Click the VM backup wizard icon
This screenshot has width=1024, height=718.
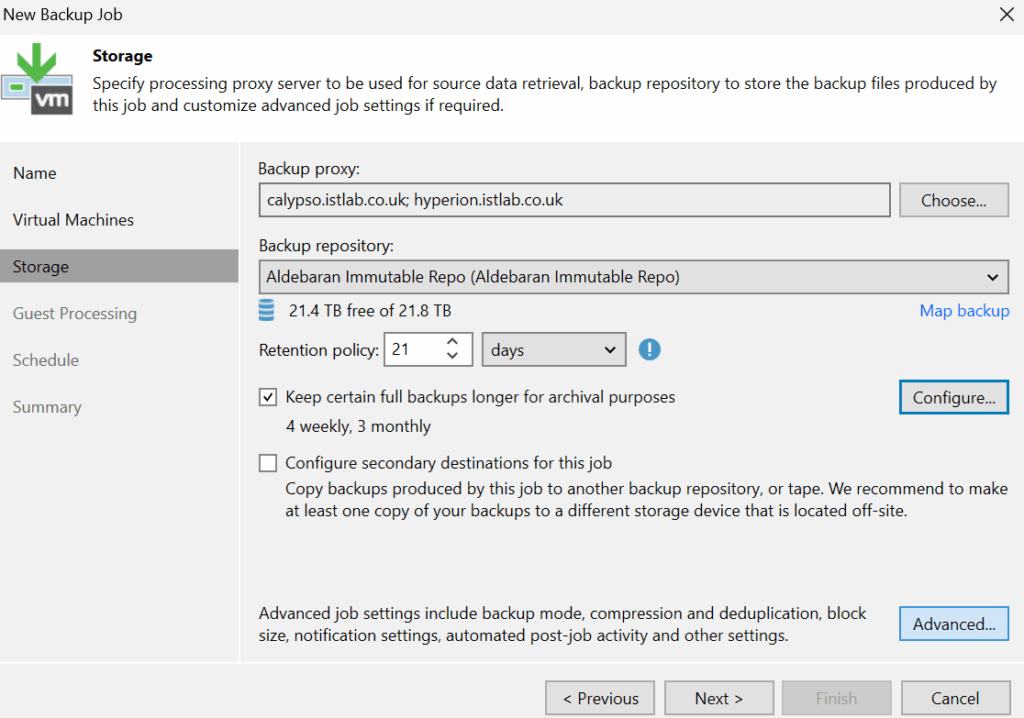click(x=37, y=79)
